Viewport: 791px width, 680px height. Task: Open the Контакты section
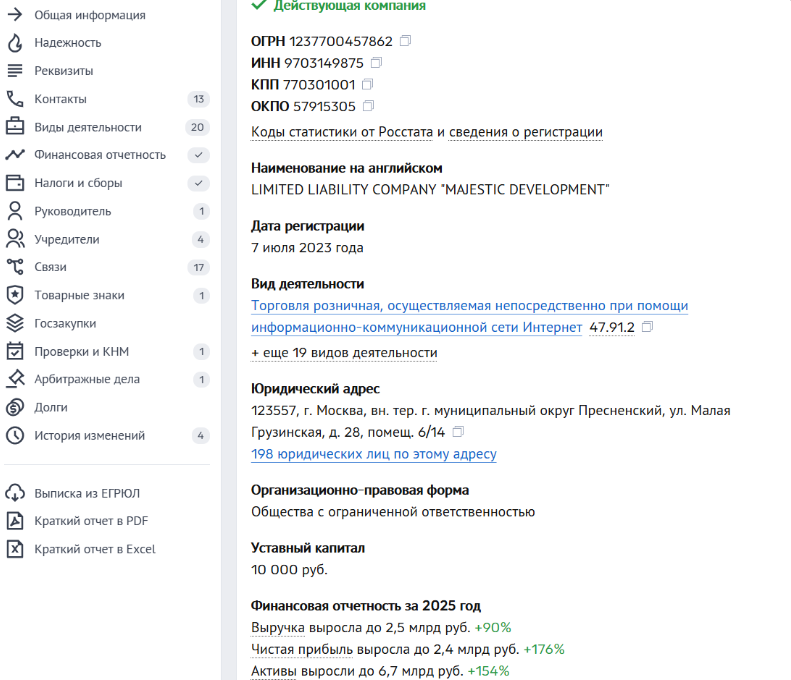pos(61,99)
